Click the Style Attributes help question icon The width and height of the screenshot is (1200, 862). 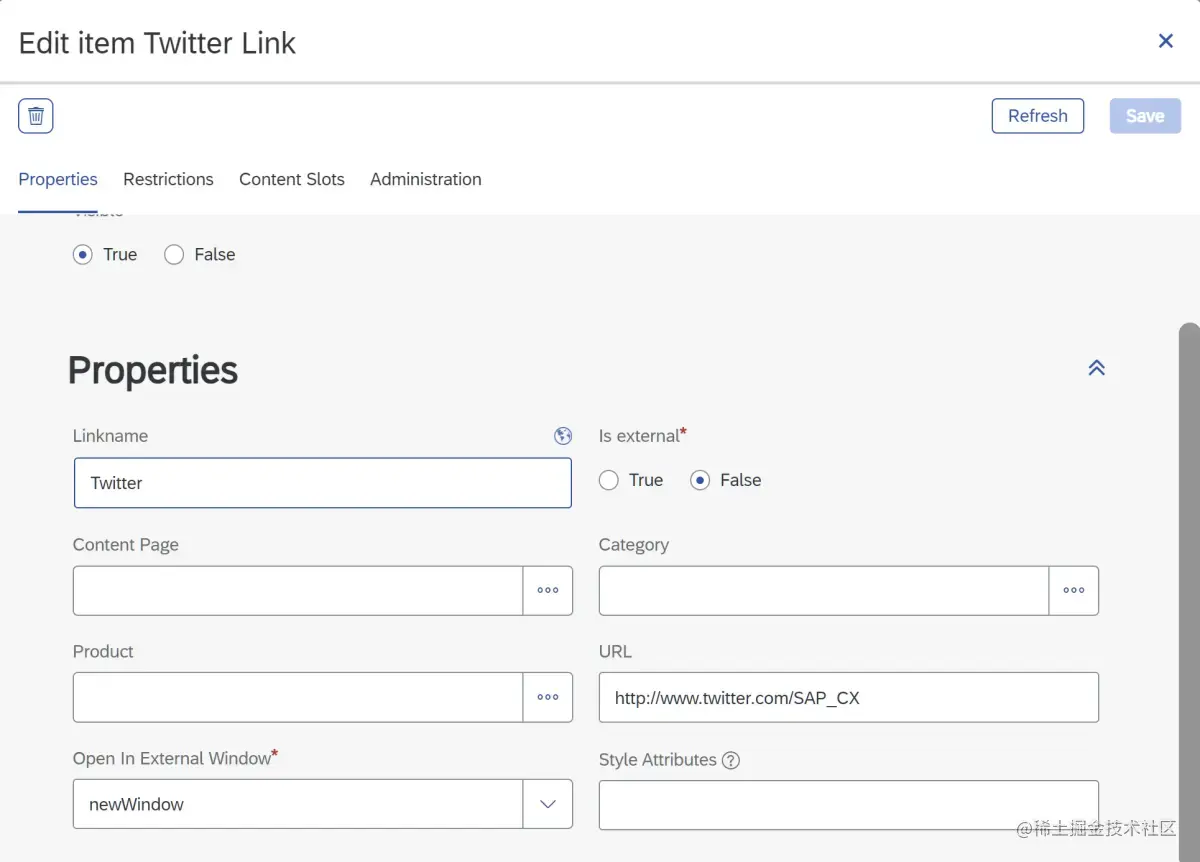[731, 760]
